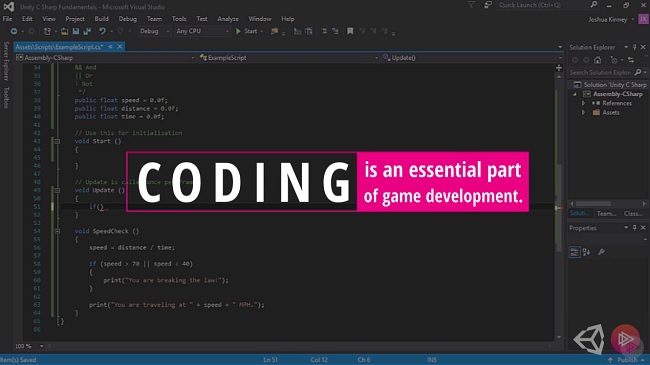Screen dimensions: 650x365
Task: Open the Build menu
Action: tap(101, 19)
